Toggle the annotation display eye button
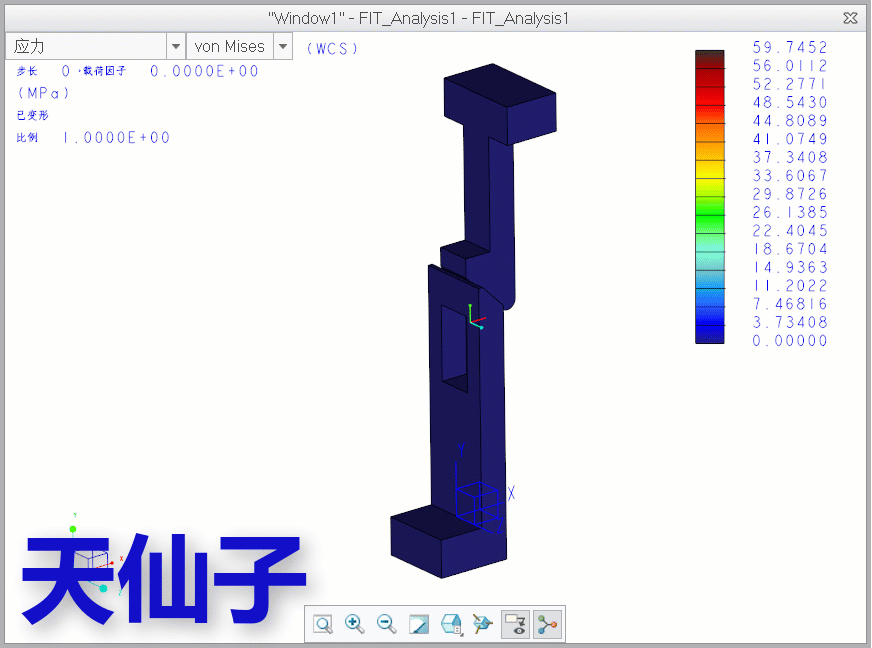This screenshot has height=648, width=872. (516, 625)
